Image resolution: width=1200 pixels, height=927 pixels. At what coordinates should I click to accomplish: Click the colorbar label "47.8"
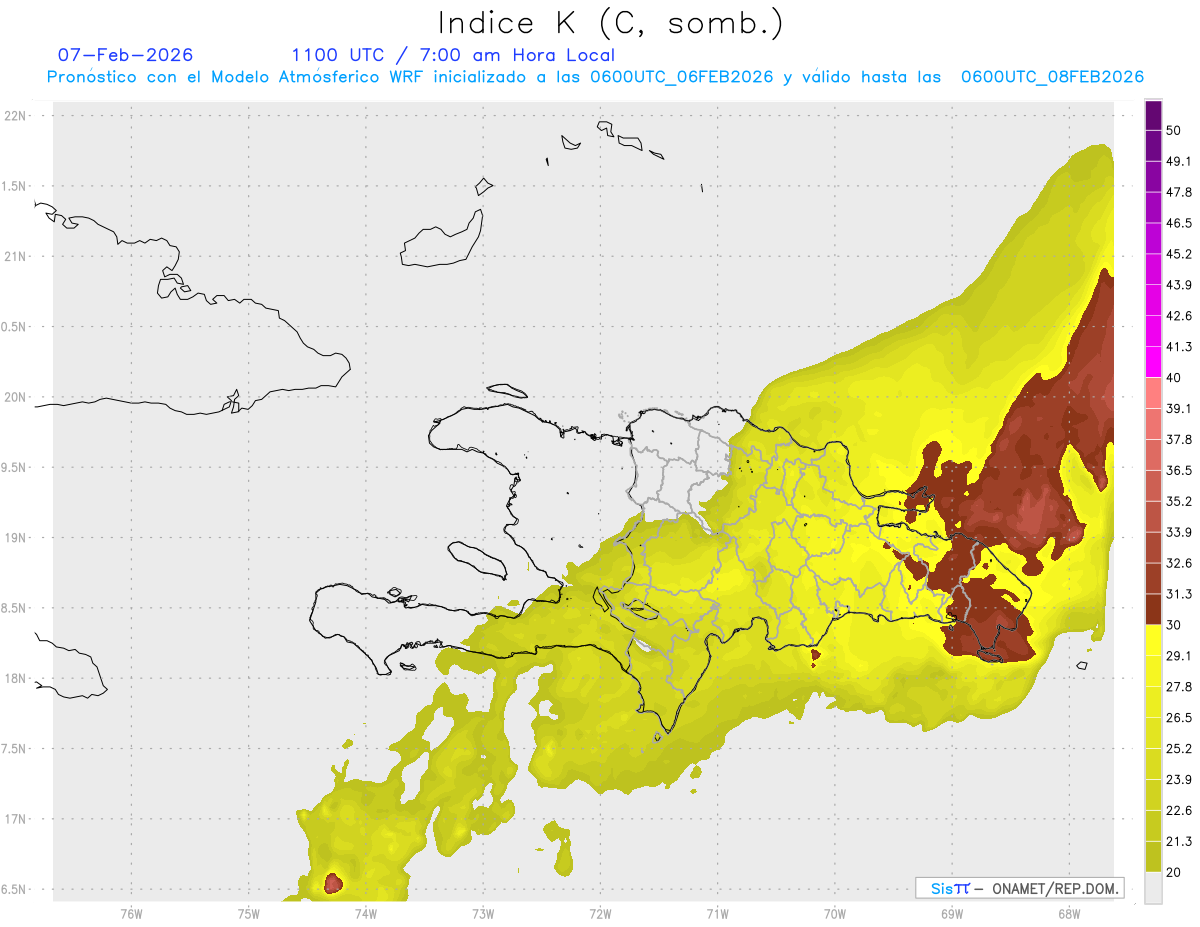pyautogui.click(x=1179, y=192)
